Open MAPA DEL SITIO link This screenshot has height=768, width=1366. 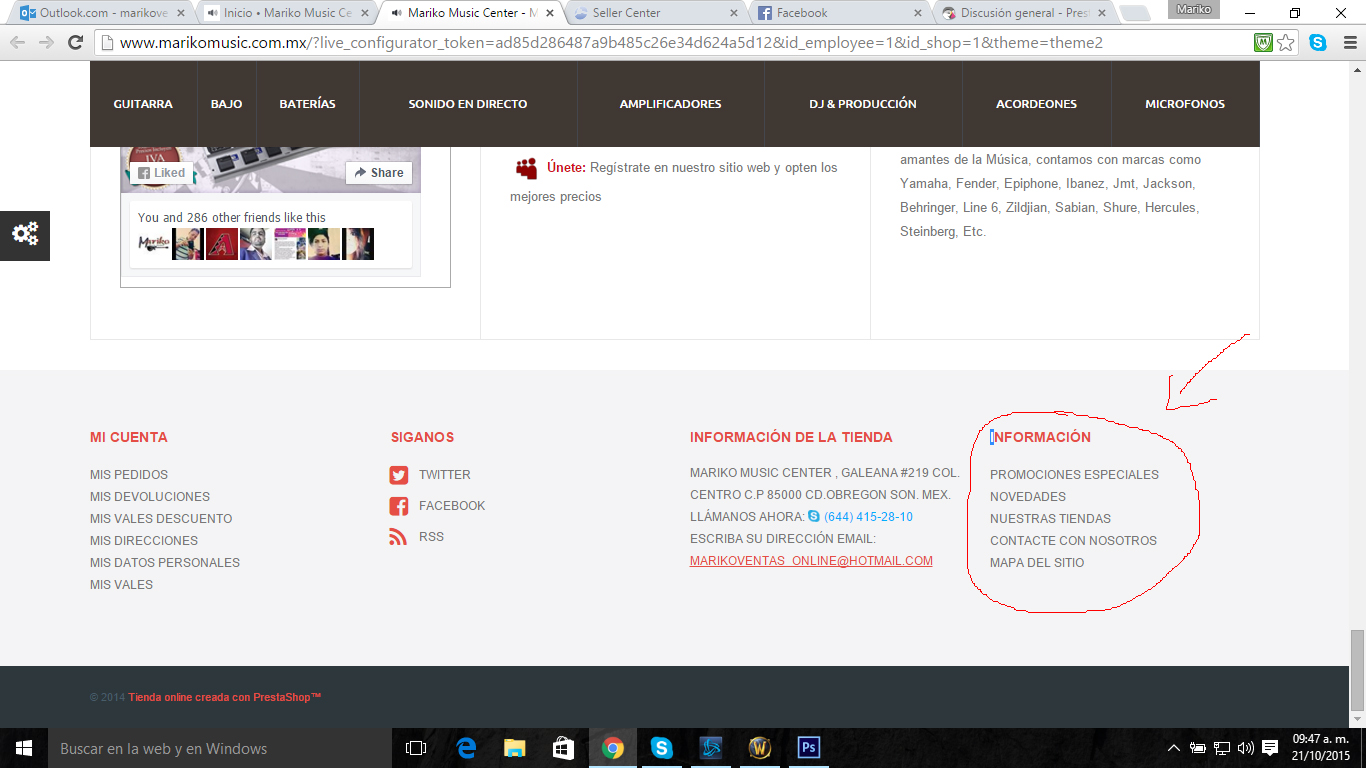1037,563
